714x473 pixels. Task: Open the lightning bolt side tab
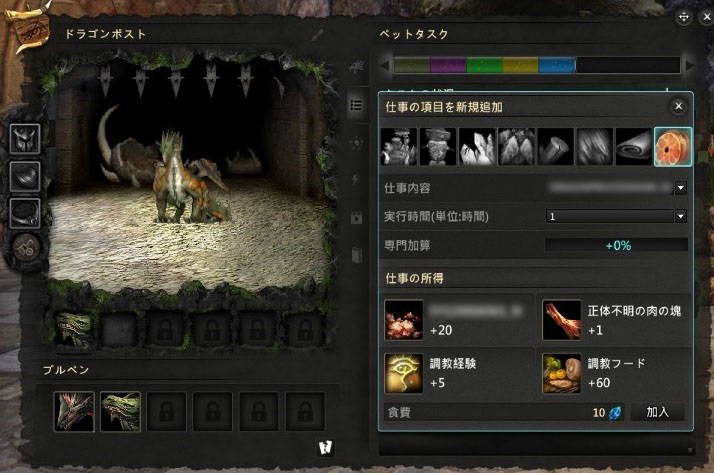click(356, 180)
